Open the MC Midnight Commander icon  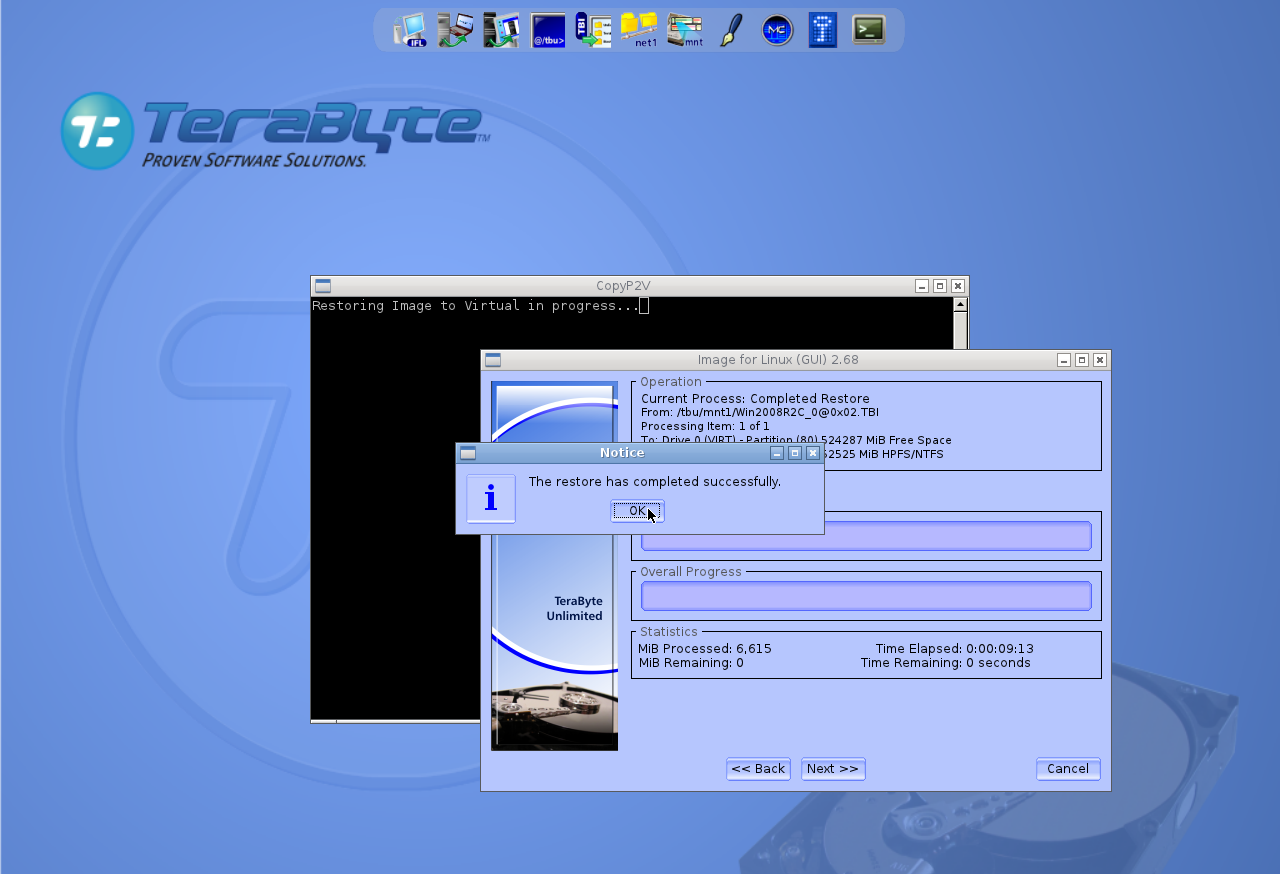777,30
